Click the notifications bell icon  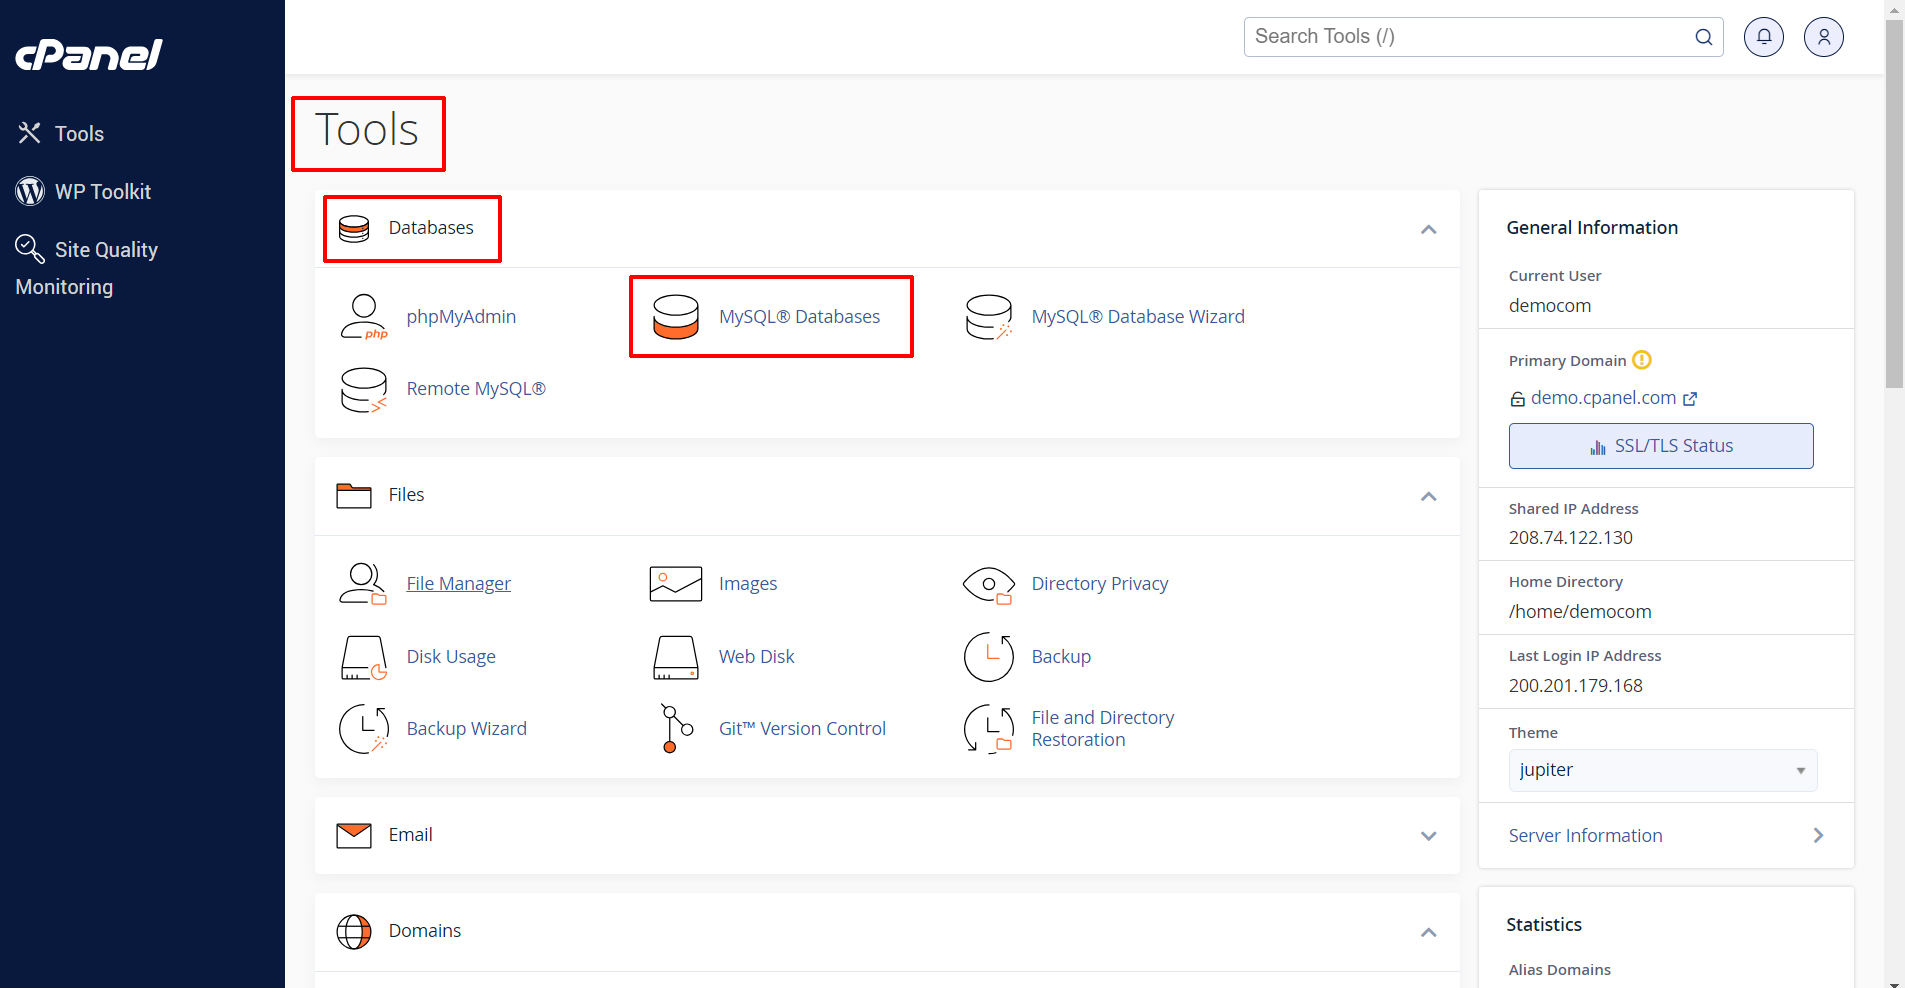1763,37
